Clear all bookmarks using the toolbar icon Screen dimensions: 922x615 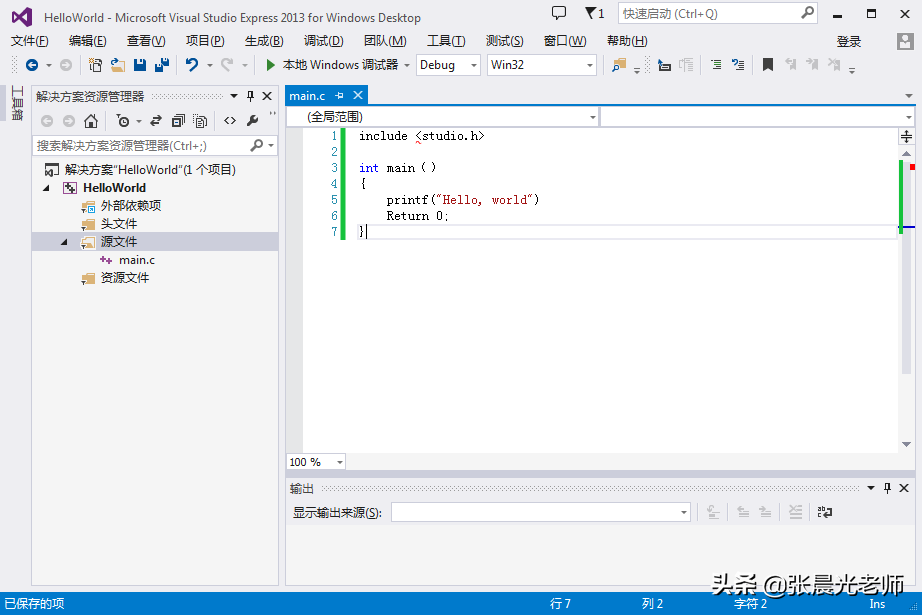coord(834,65)
